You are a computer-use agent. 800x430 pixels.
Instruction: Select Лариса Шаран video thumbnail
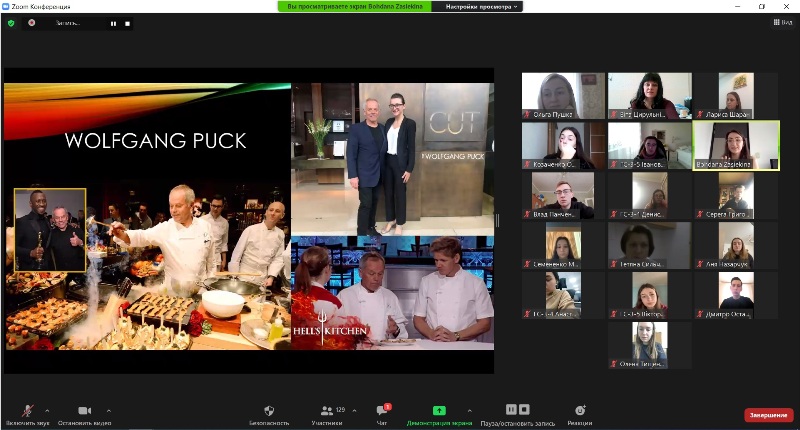pyautogui.click(x=736, y=96)
